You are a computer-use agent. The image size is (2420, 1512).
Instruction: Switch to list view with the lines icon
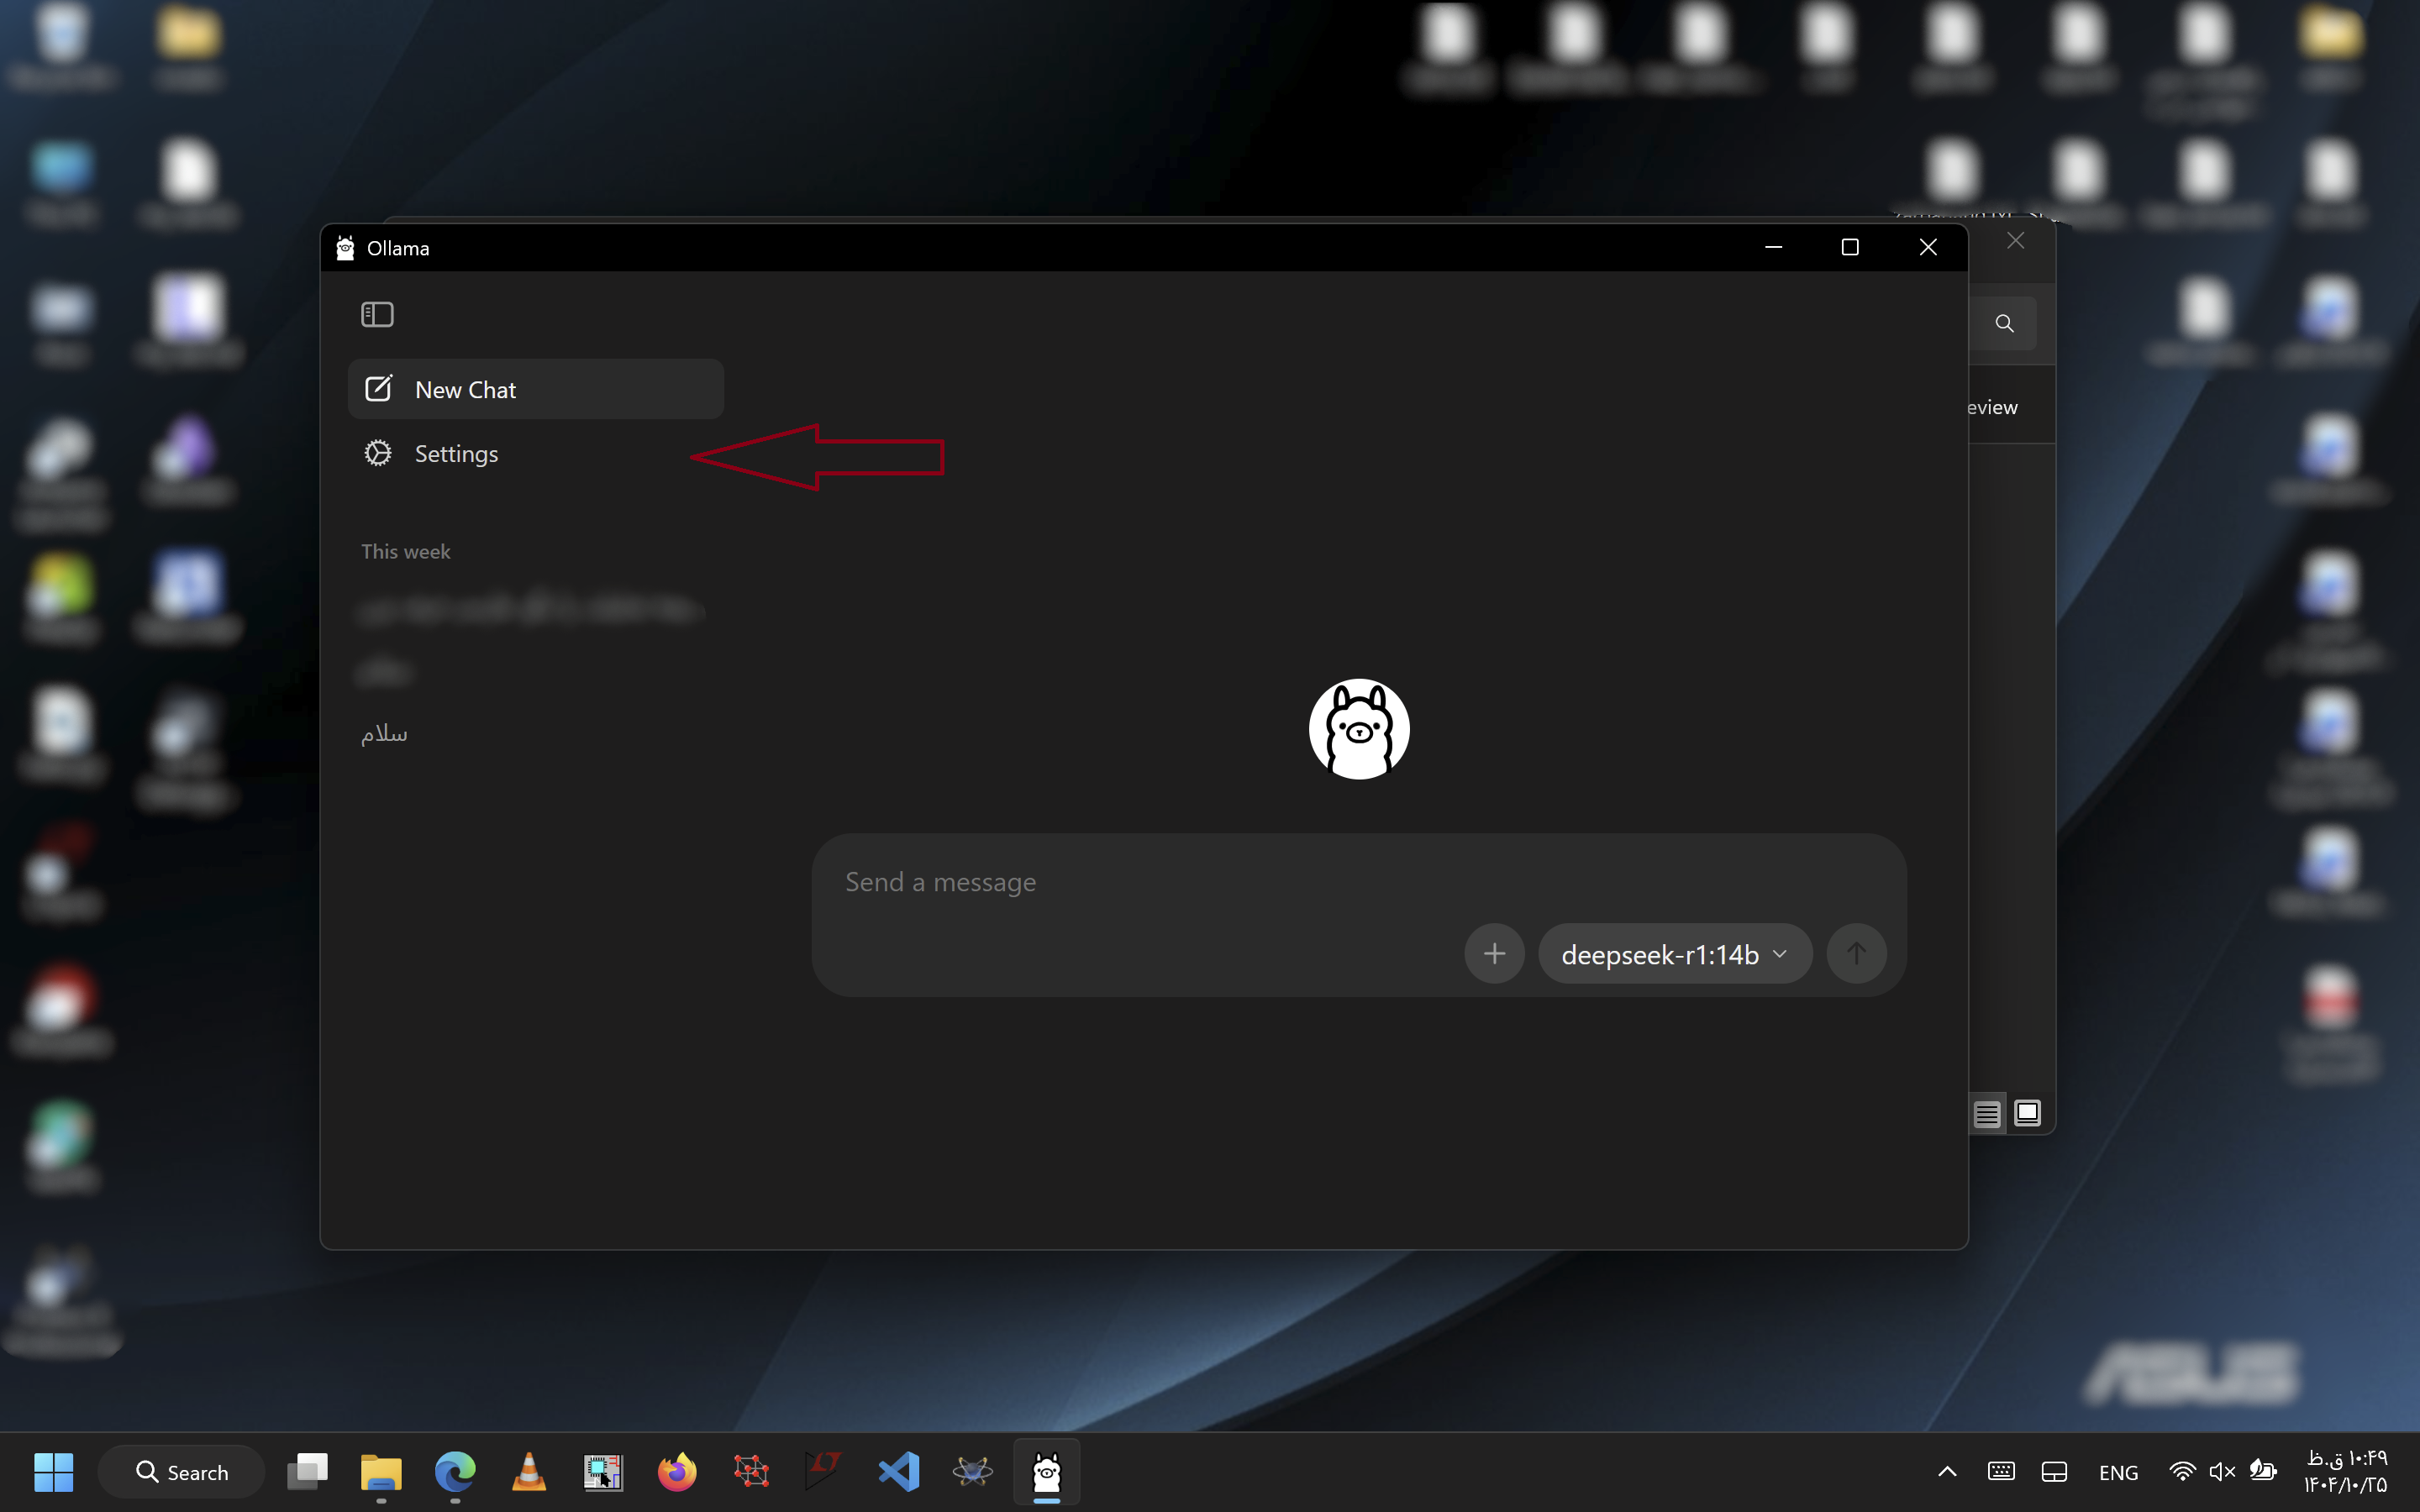[1987, 1112]
